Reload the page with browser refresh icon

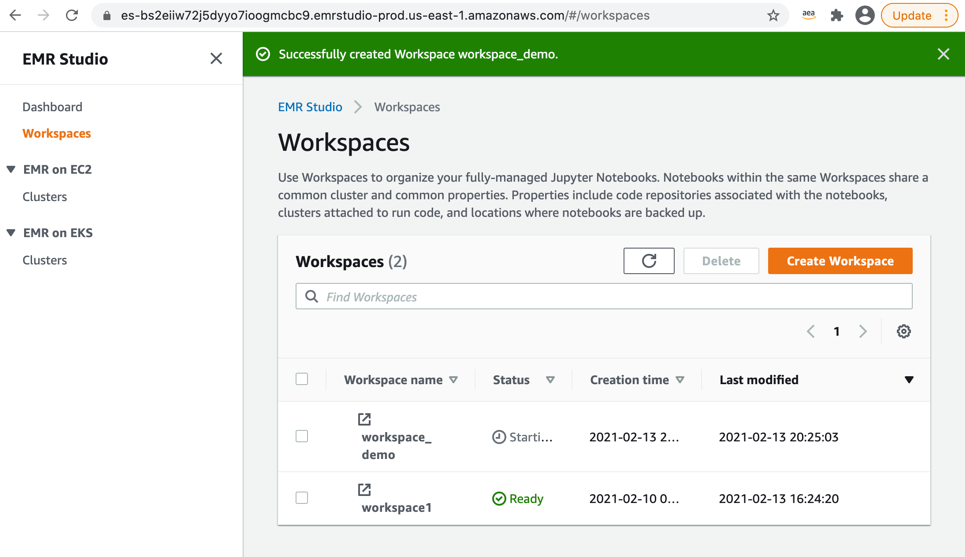(x=72, y=15)
